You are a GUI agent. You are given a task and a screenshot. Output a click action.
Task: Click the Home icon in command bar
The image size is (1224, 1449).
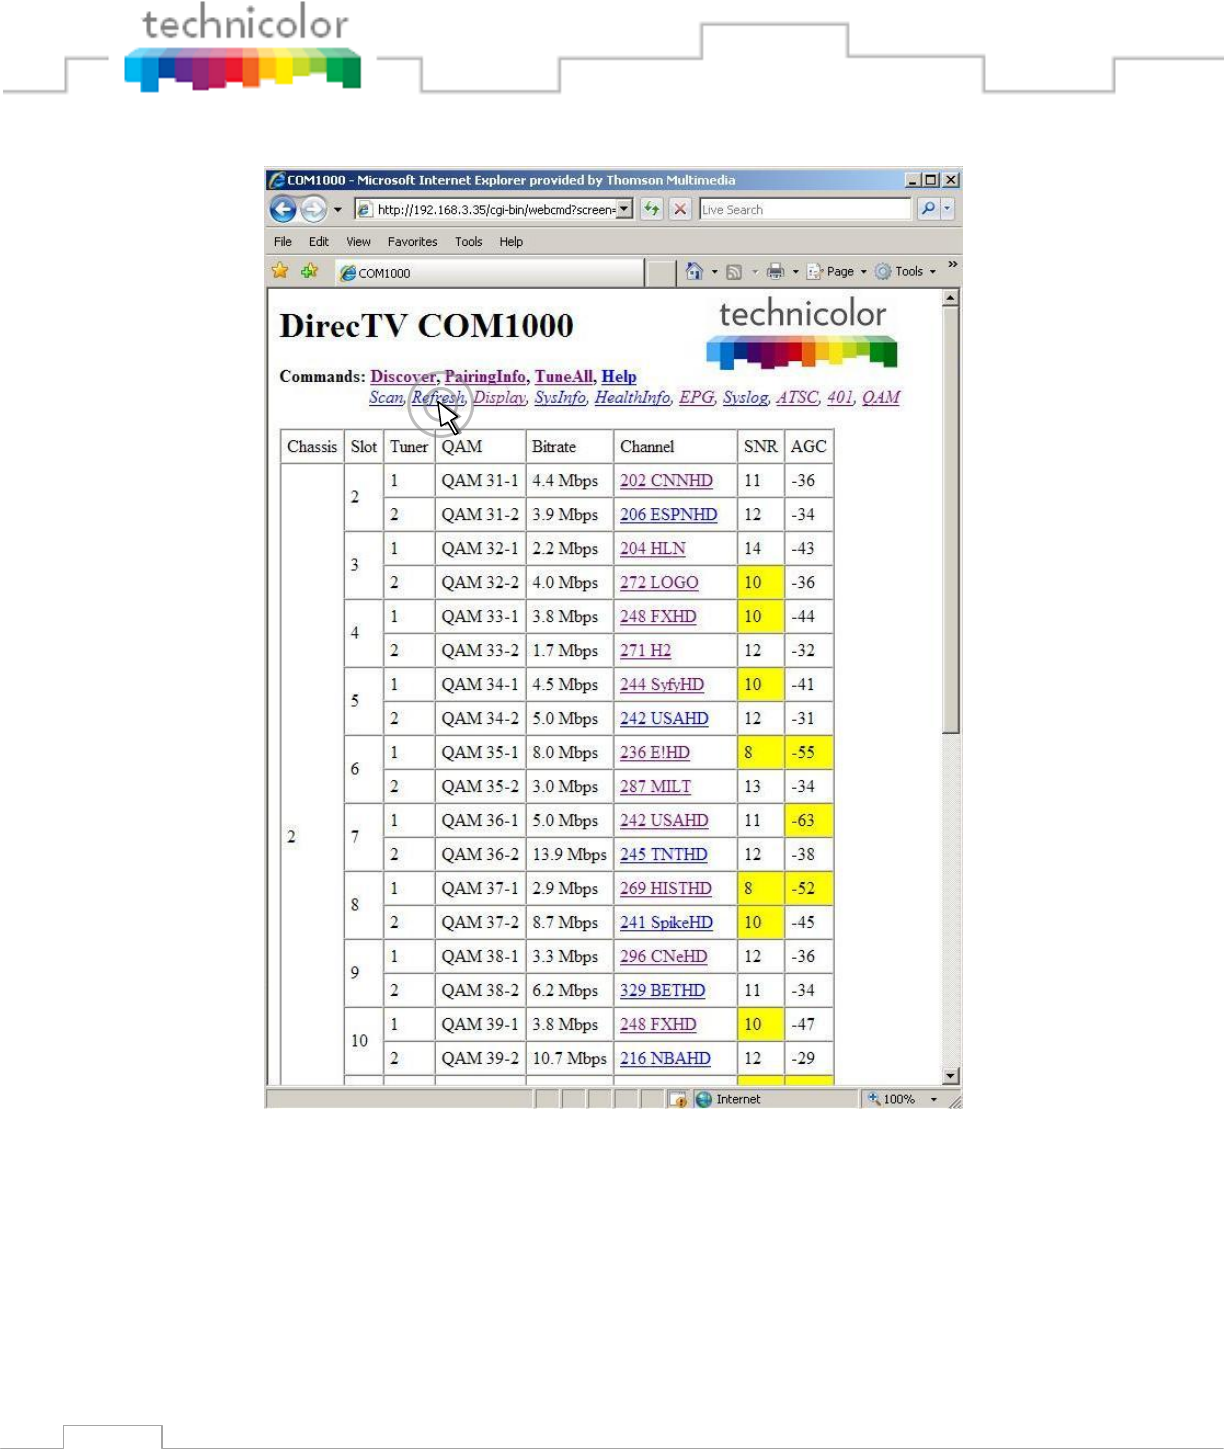(694, 271)
